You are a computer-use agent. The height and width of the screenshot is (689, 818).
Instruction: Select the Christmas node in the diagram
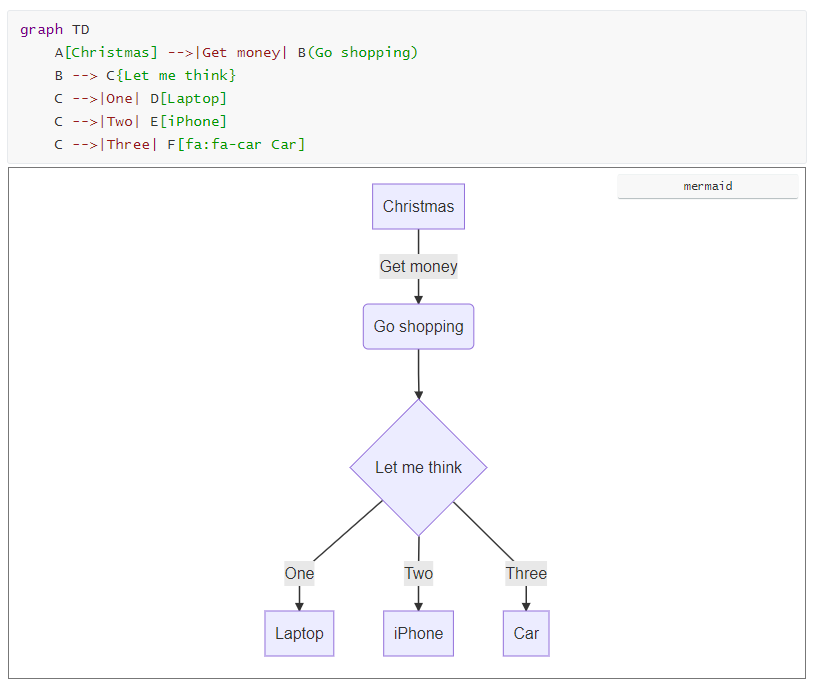pos(418,207)
